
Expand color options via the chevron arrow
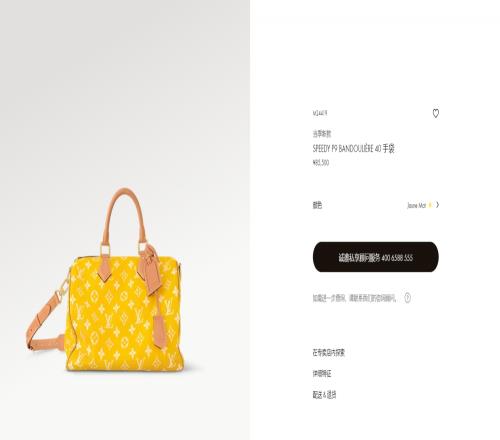437,205
